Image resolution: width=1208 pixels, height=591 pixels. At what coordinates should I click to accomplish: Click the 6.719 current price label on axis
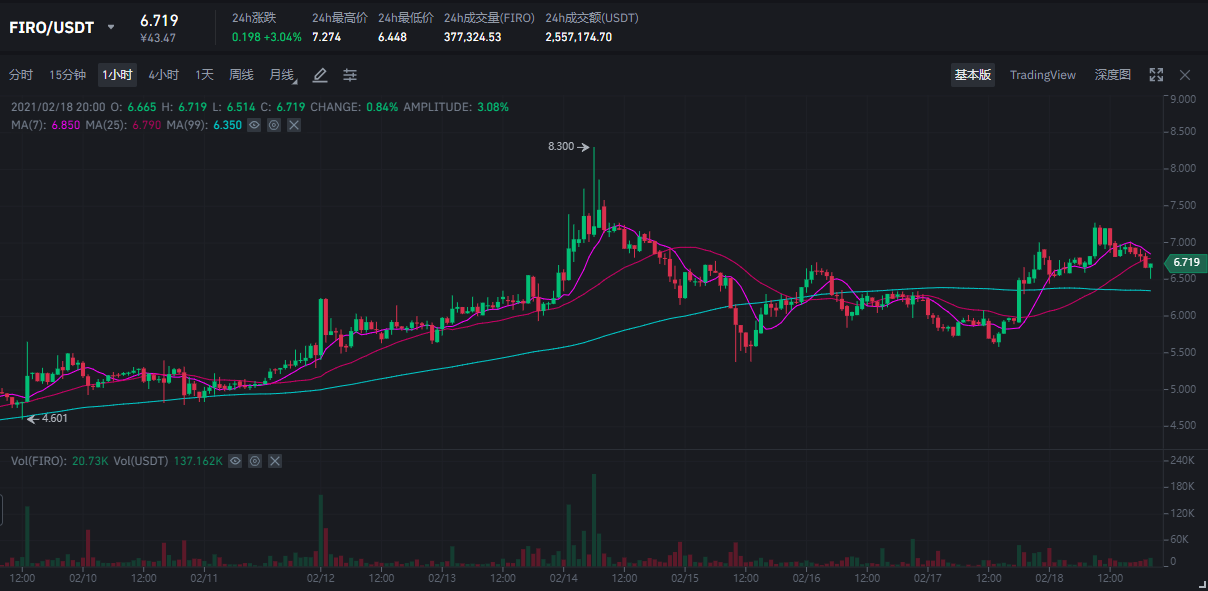click(1185, 262)
